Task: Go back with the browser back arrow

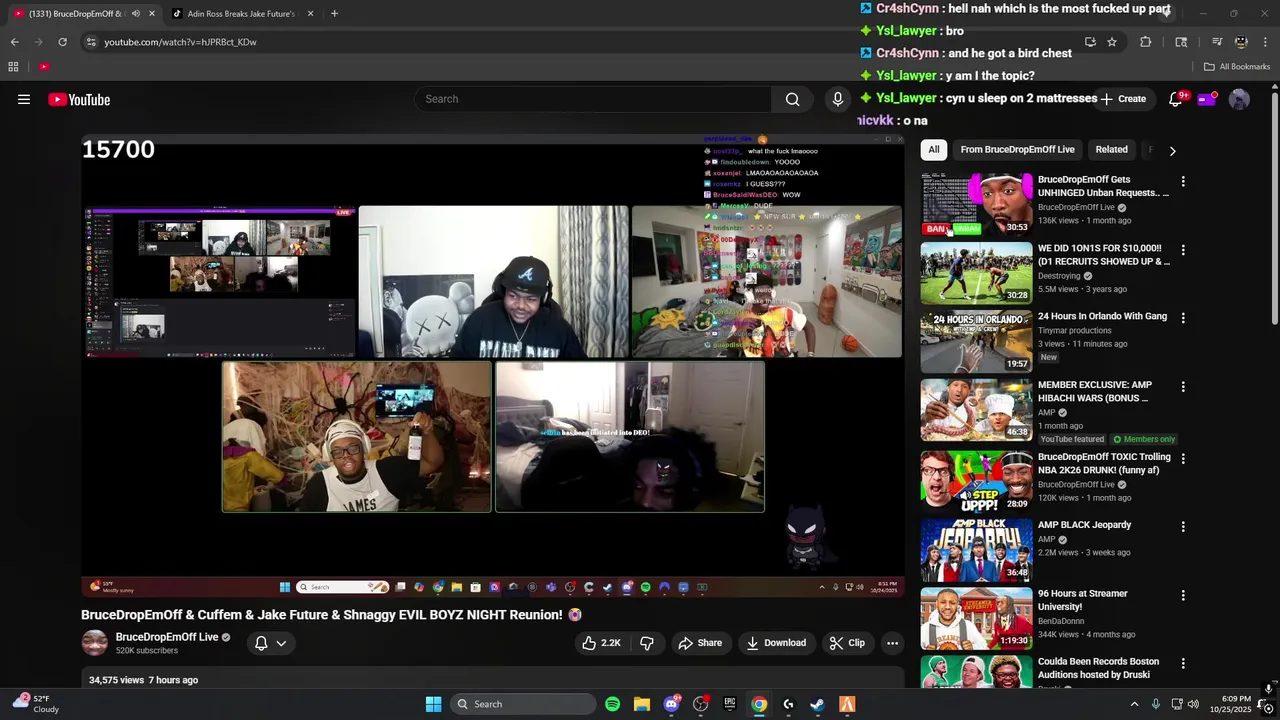Action: click(14, 42)
